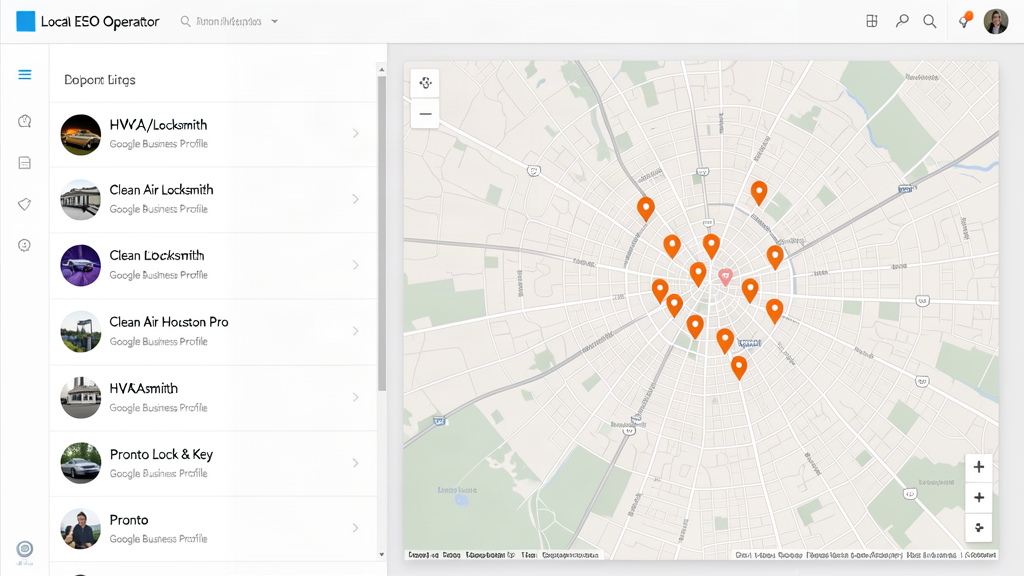Open the header search dropdown arrow

pos(275,22)
